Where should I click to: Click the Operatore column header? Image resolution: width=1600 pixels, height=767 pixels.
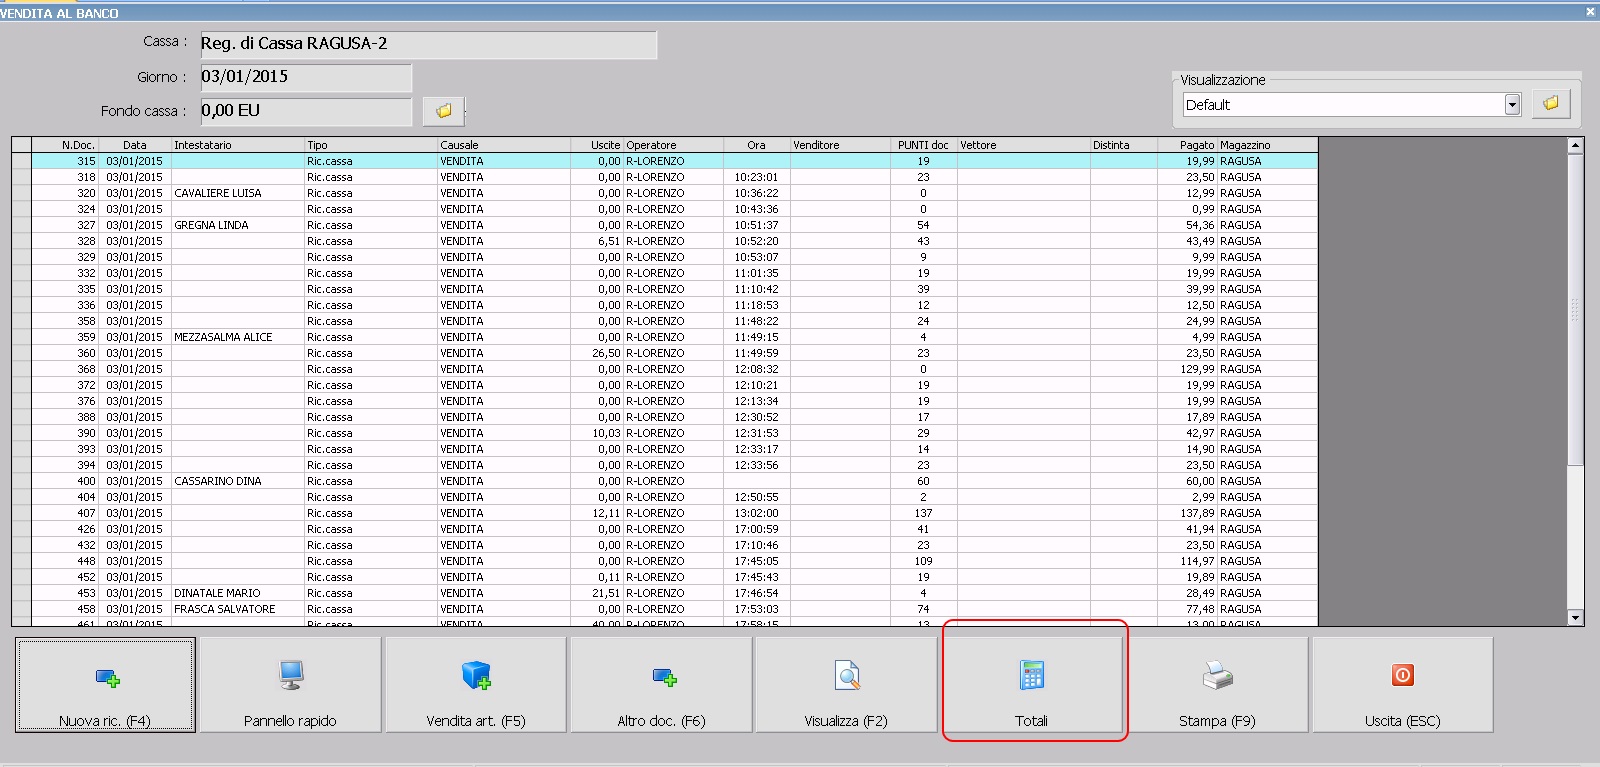click(673, 145)
